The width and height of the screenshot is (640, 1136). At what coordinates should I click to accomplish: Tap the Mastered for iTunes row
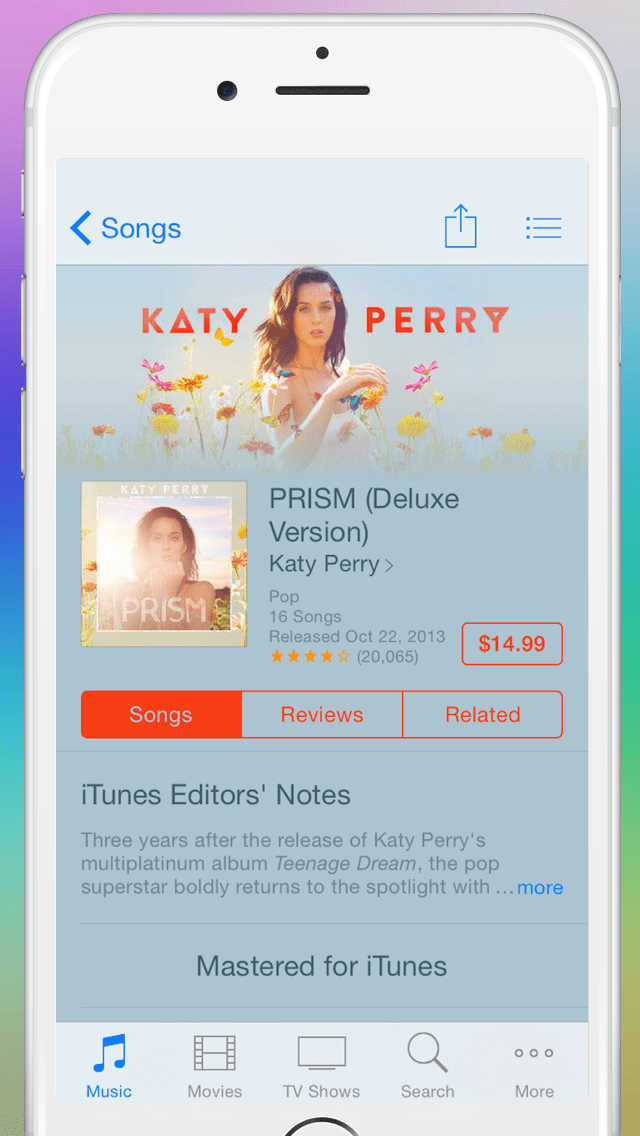(322, 966)
